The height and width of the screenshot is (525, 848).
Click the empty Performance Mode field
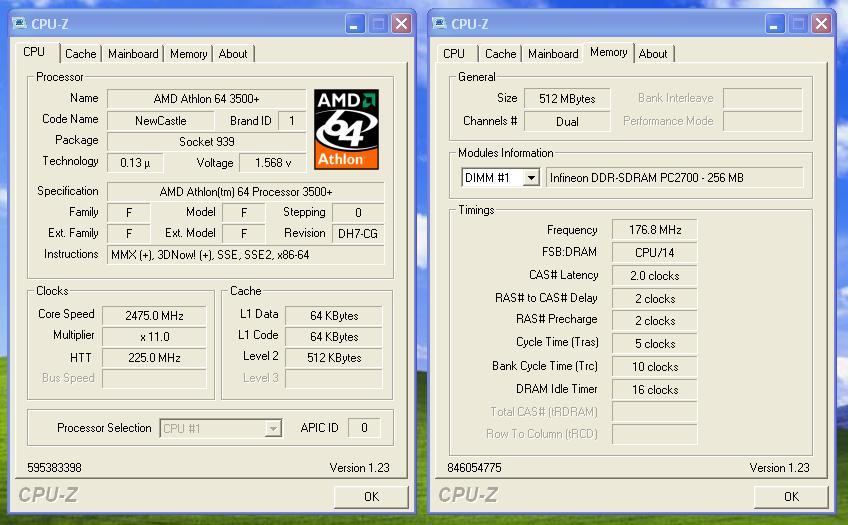click(x=763, y=121)
